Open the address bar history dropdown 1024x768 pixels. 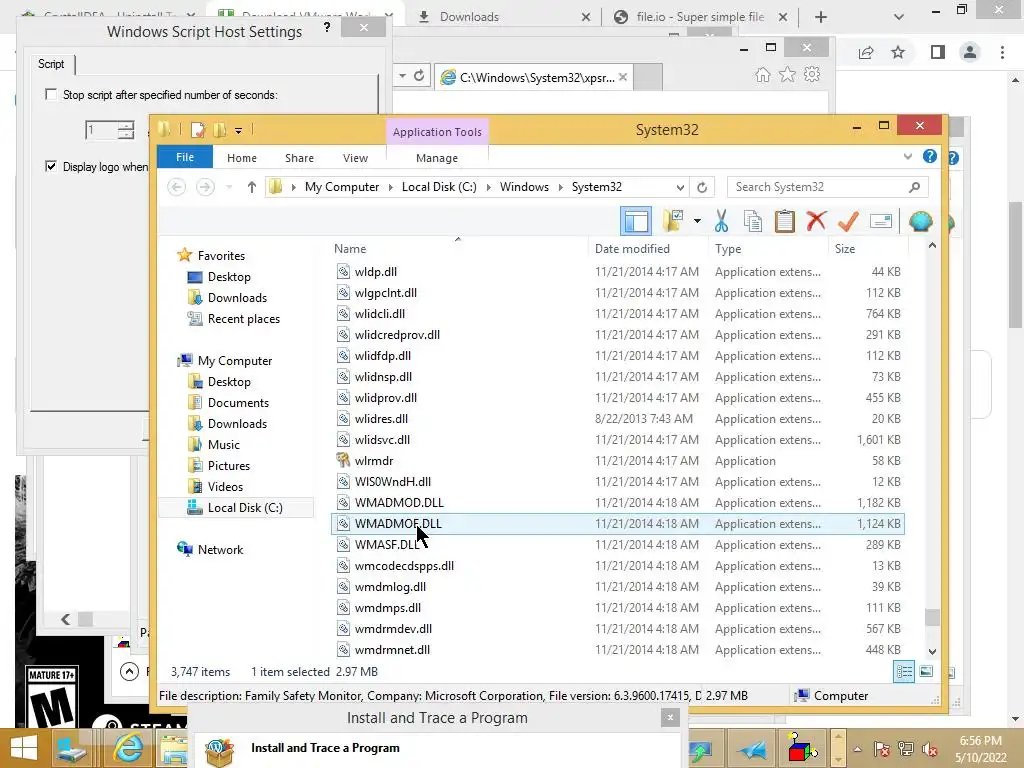tap(680, 187)
